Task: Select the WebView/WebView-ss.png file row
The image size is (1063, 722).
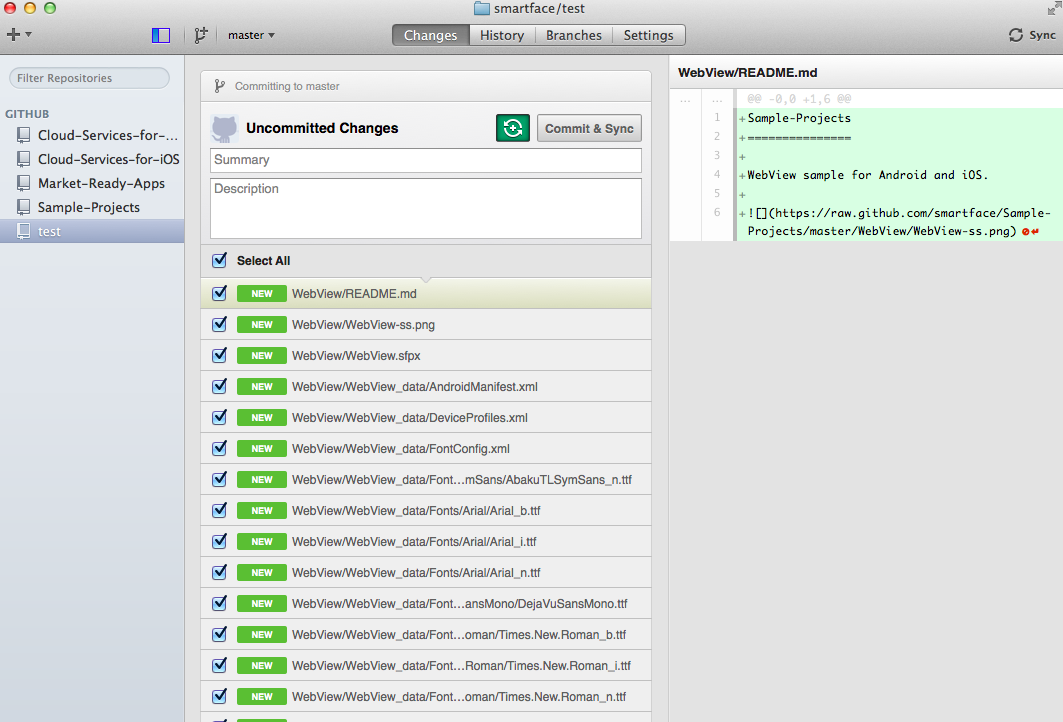Action: [x=426, y=325]
